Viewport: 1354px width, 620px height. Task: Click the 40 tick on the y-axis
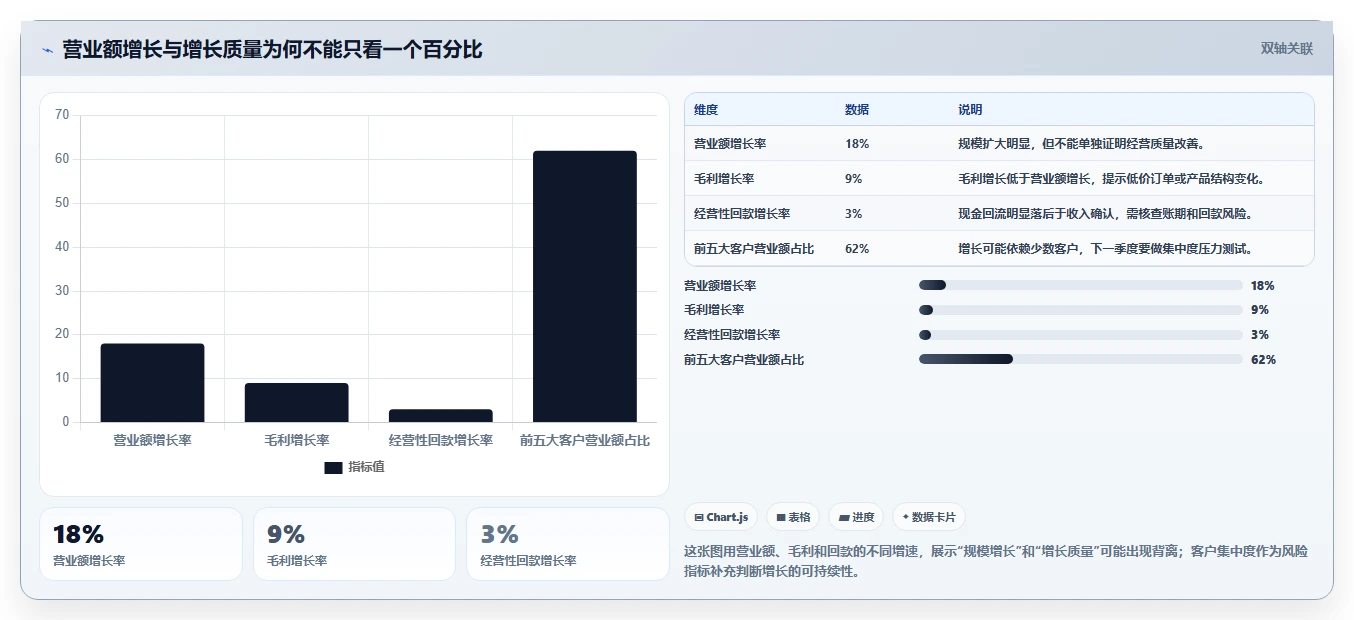tap(62, 247)
